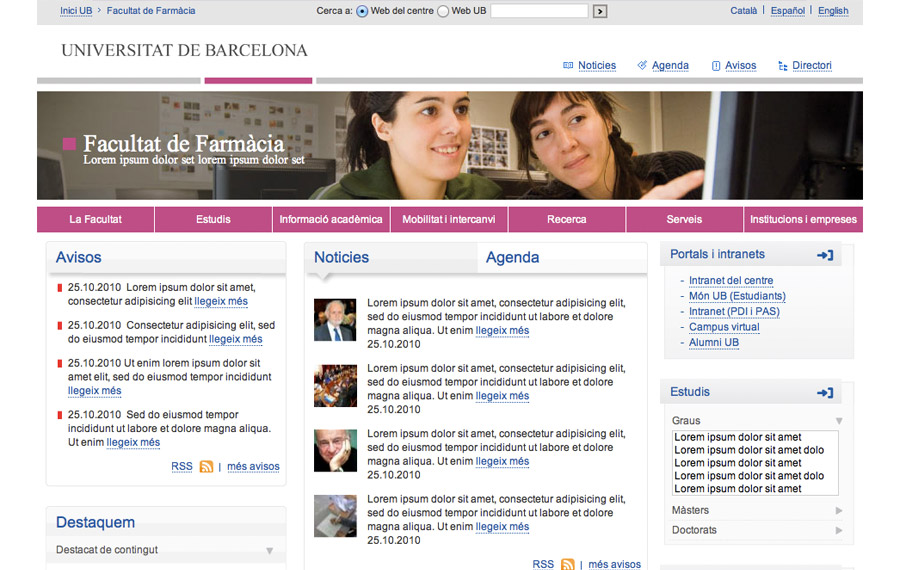The width and height of the screenshot is (900, 570).
Task: Expand the Doctorats section
Action: click(839, 530)
